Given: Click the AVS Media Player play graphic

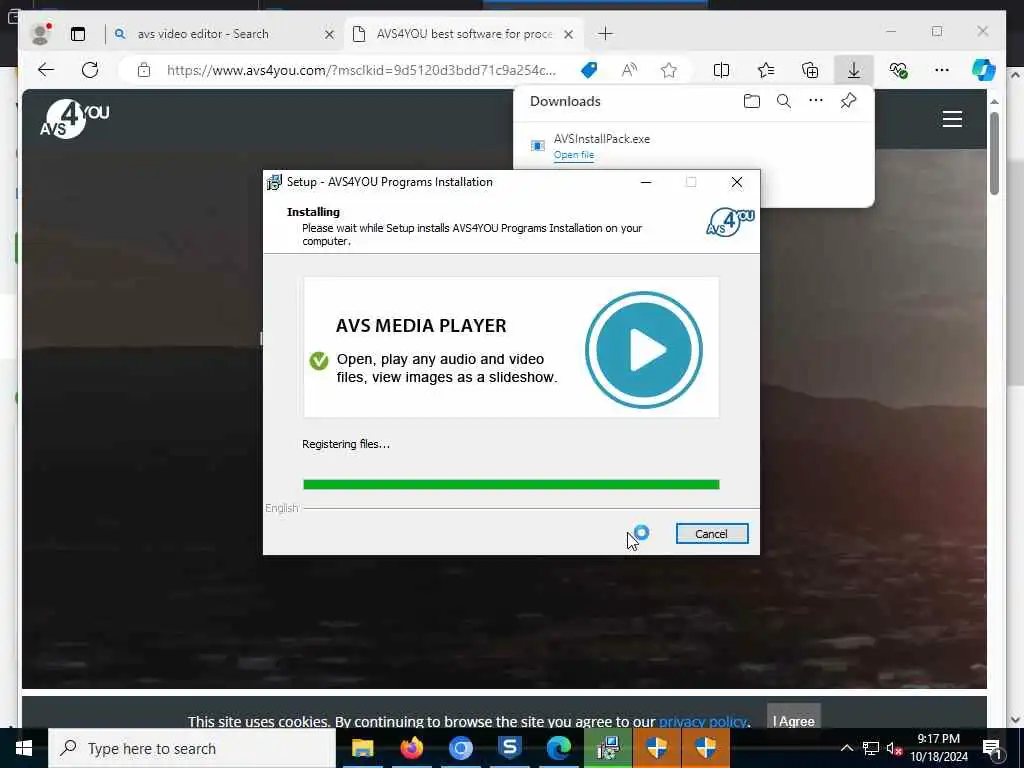Looking at the screenshot, I should coord(644,349).
